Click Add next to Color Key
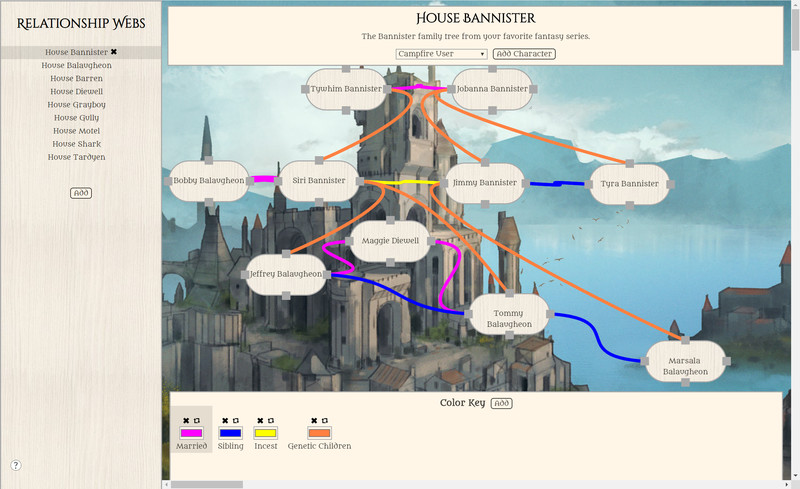Image resolution: width=800 pixels, height=489 pixels. pos(502,403)
